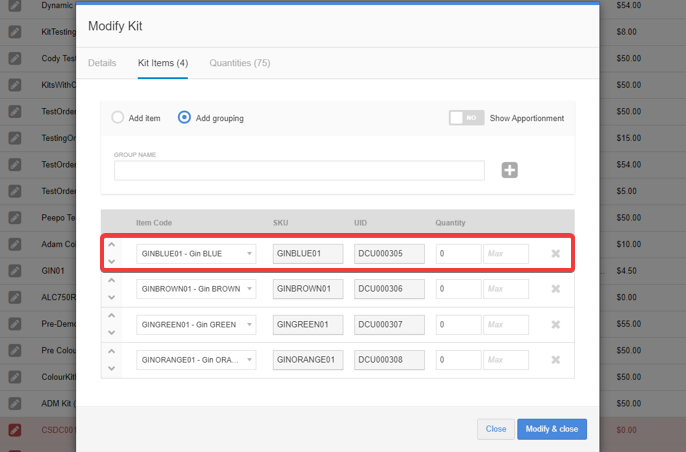Switch to the Details tab

coord(102,63)
